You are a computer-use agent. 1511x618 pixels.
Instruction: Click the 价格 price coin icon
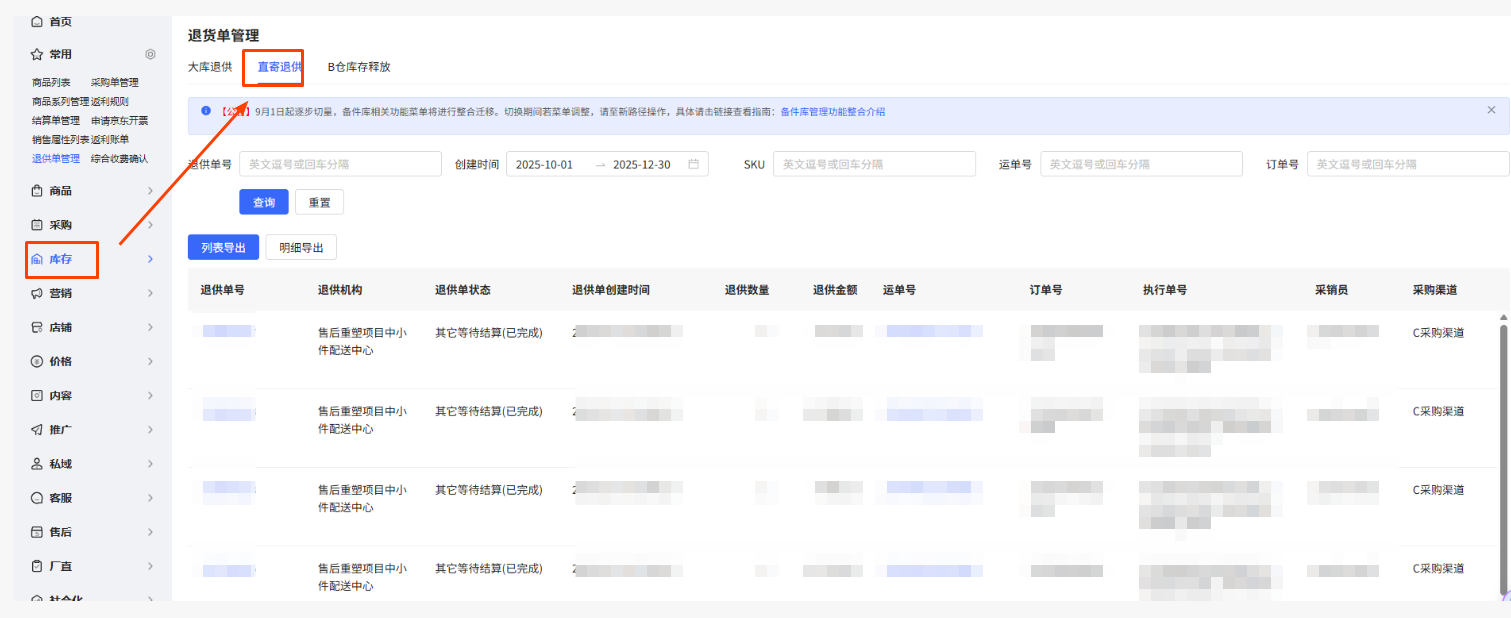point(37,361)
